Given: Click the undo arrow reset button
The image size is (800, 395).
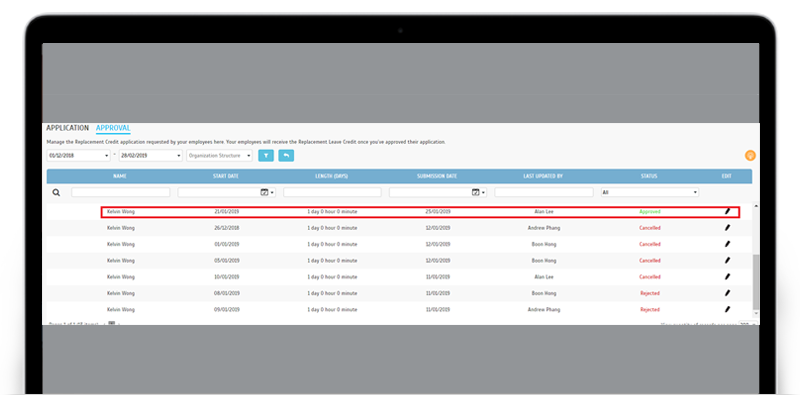Looking at the screenshot, I should click(286, 156).
